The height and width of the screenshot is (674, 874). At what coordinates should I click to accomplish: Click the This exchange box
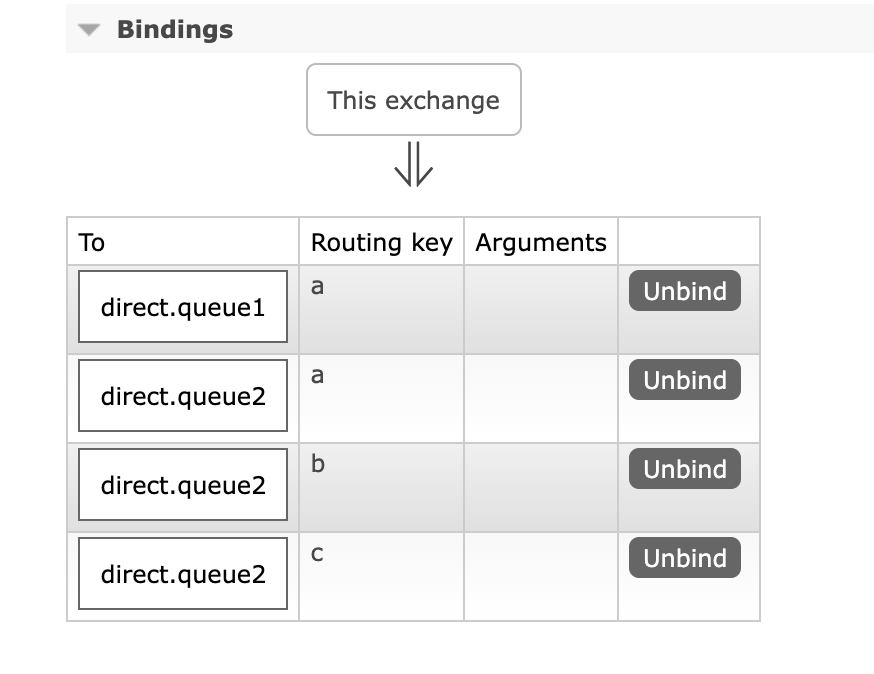tap(414, 100)
